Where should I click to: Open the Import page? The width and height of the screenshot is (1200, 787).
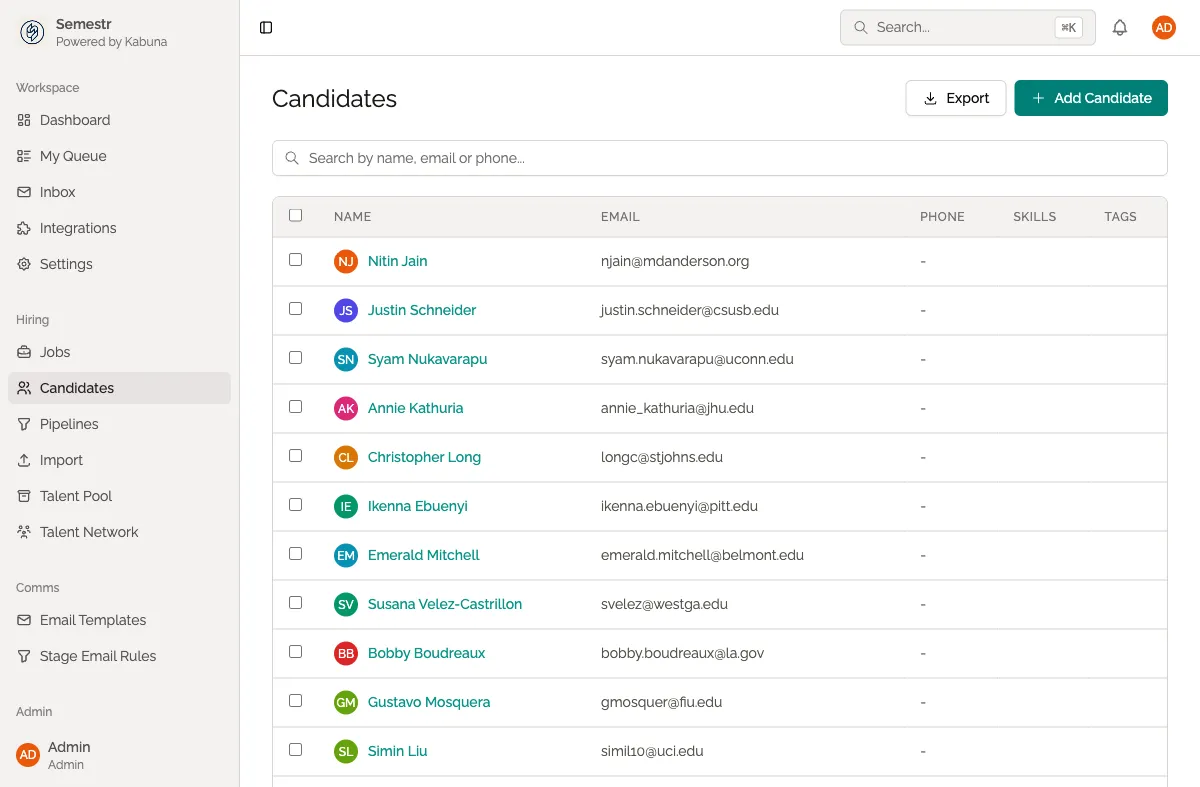pos(62,460)
